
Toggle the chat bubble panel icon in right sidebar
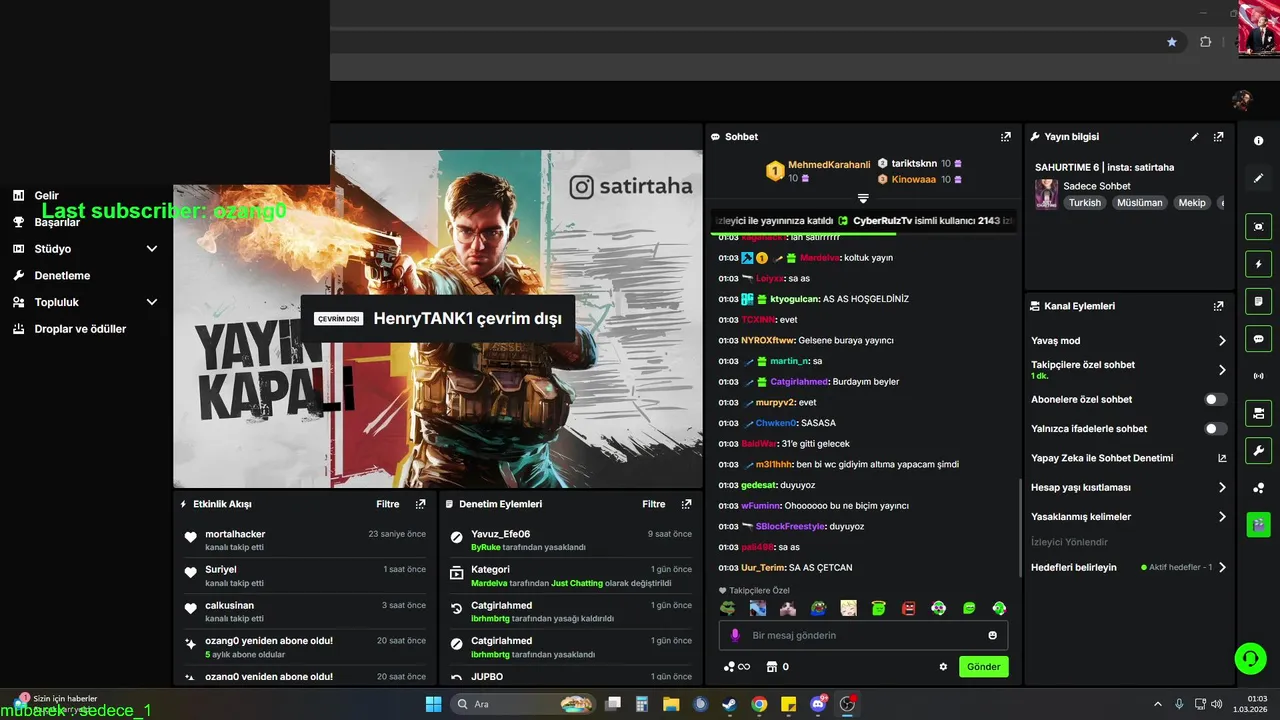click(x=1258, y=338)
